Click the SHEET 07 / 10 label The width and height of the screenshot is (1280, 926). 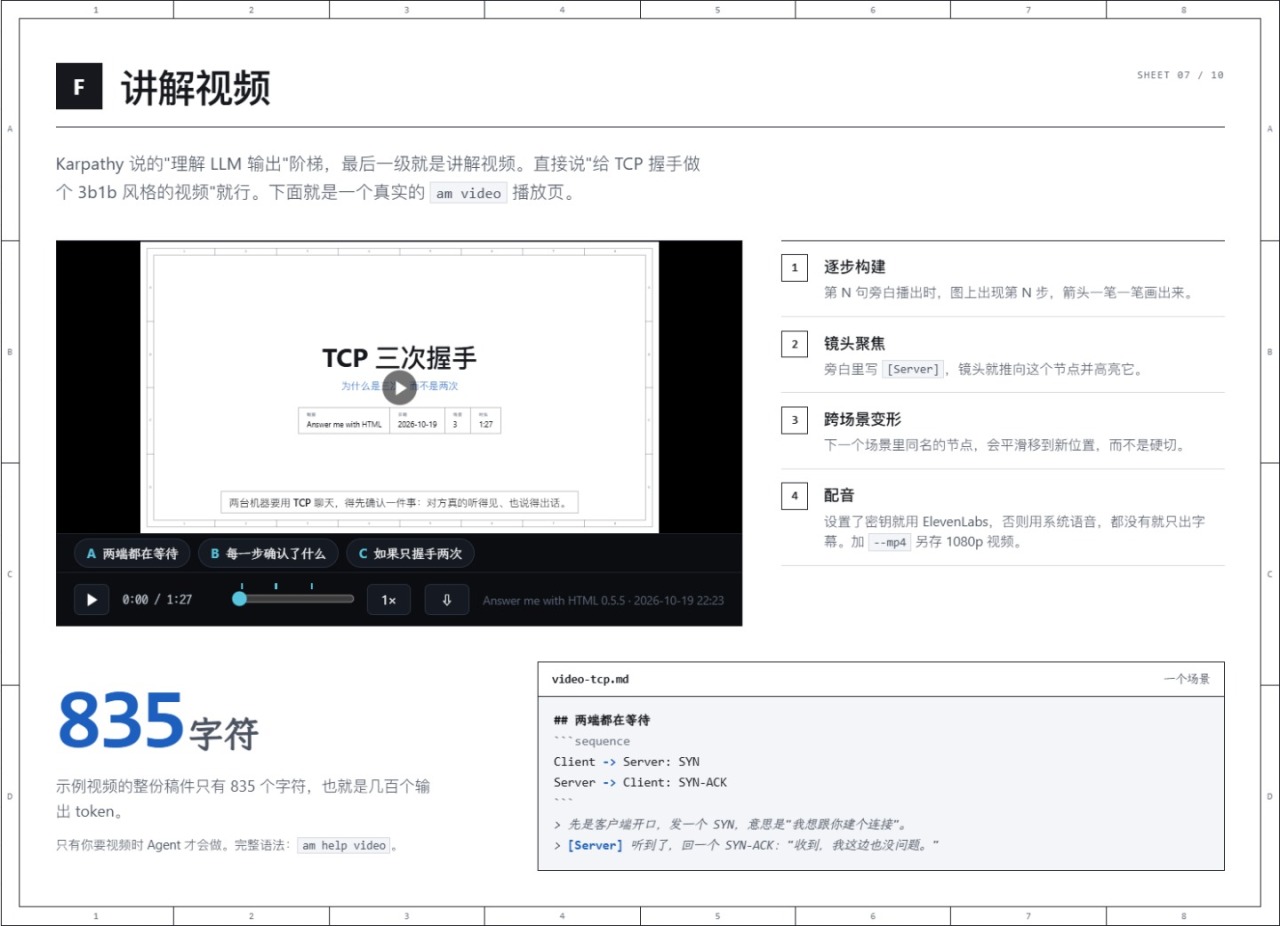(1180, 75)
